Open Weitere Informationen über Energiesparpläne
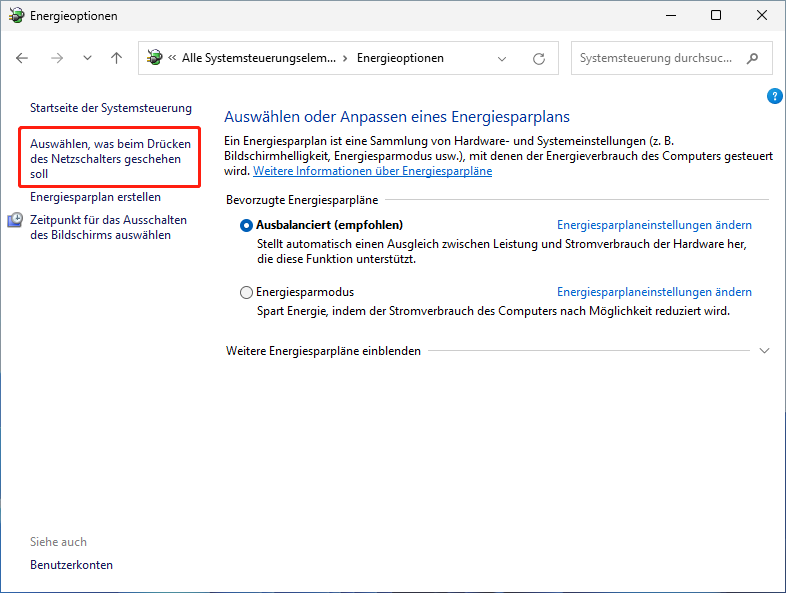Viewport: 786px width, 593px height. (x=372, y=171)
